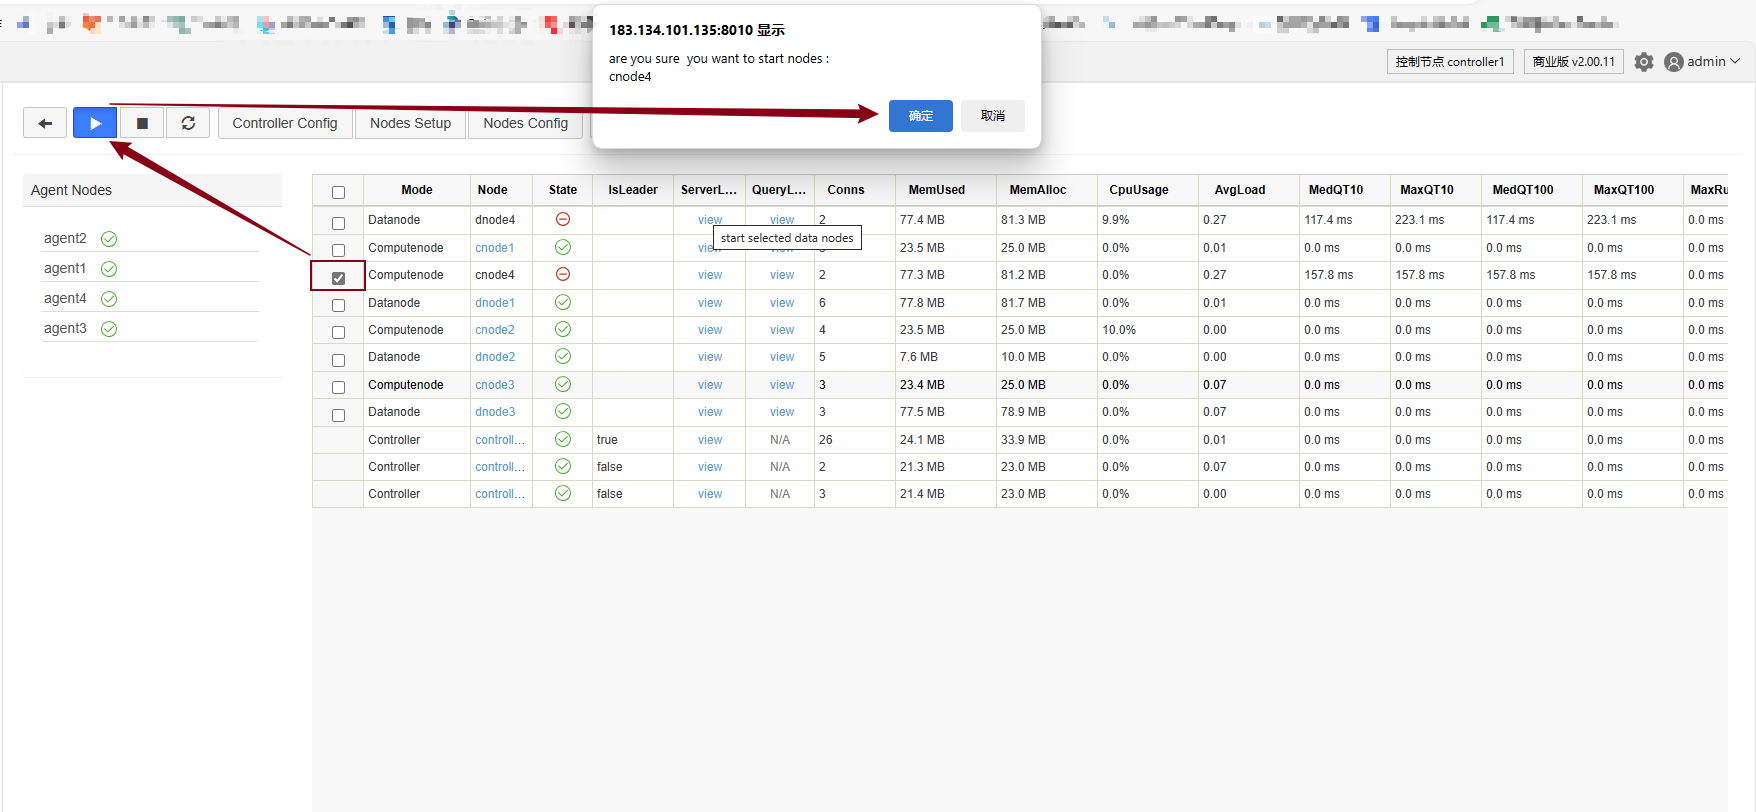1756x812 pixels.
Task: Sort by the MemUsed column header
Action: point(936,190)
